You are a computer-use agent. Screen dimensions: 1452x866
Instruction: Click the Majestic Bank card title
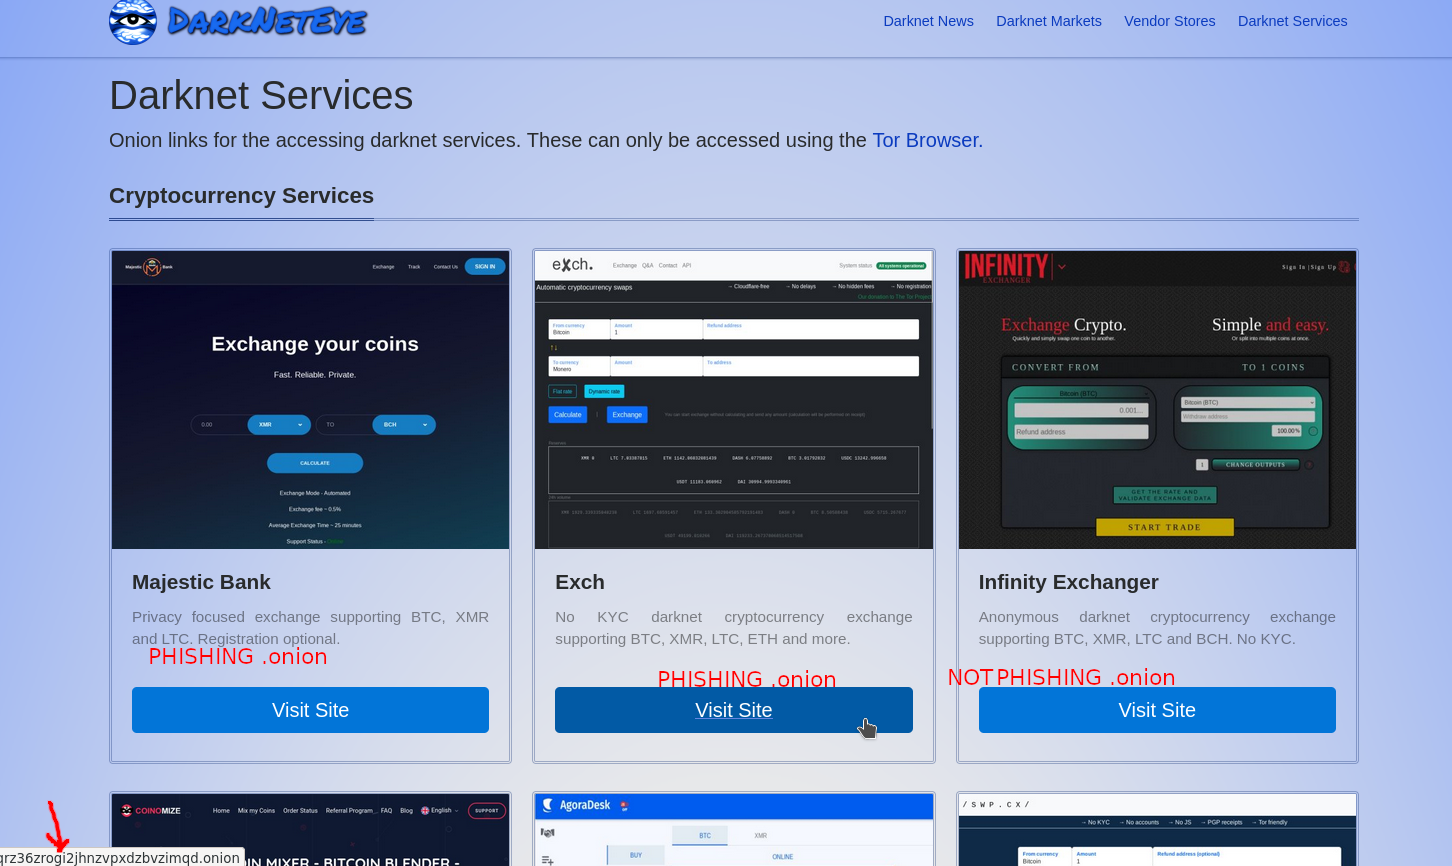(201, 582)
